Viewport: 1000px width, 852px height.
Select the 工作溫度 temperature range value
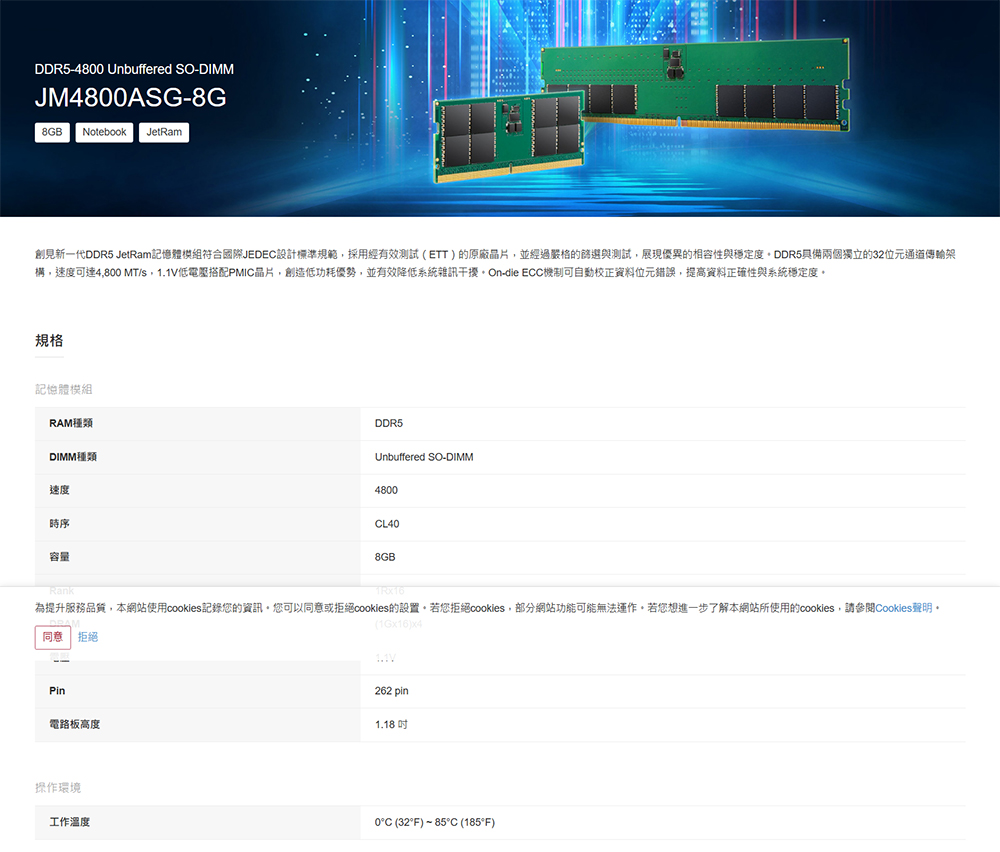point(434,823)
